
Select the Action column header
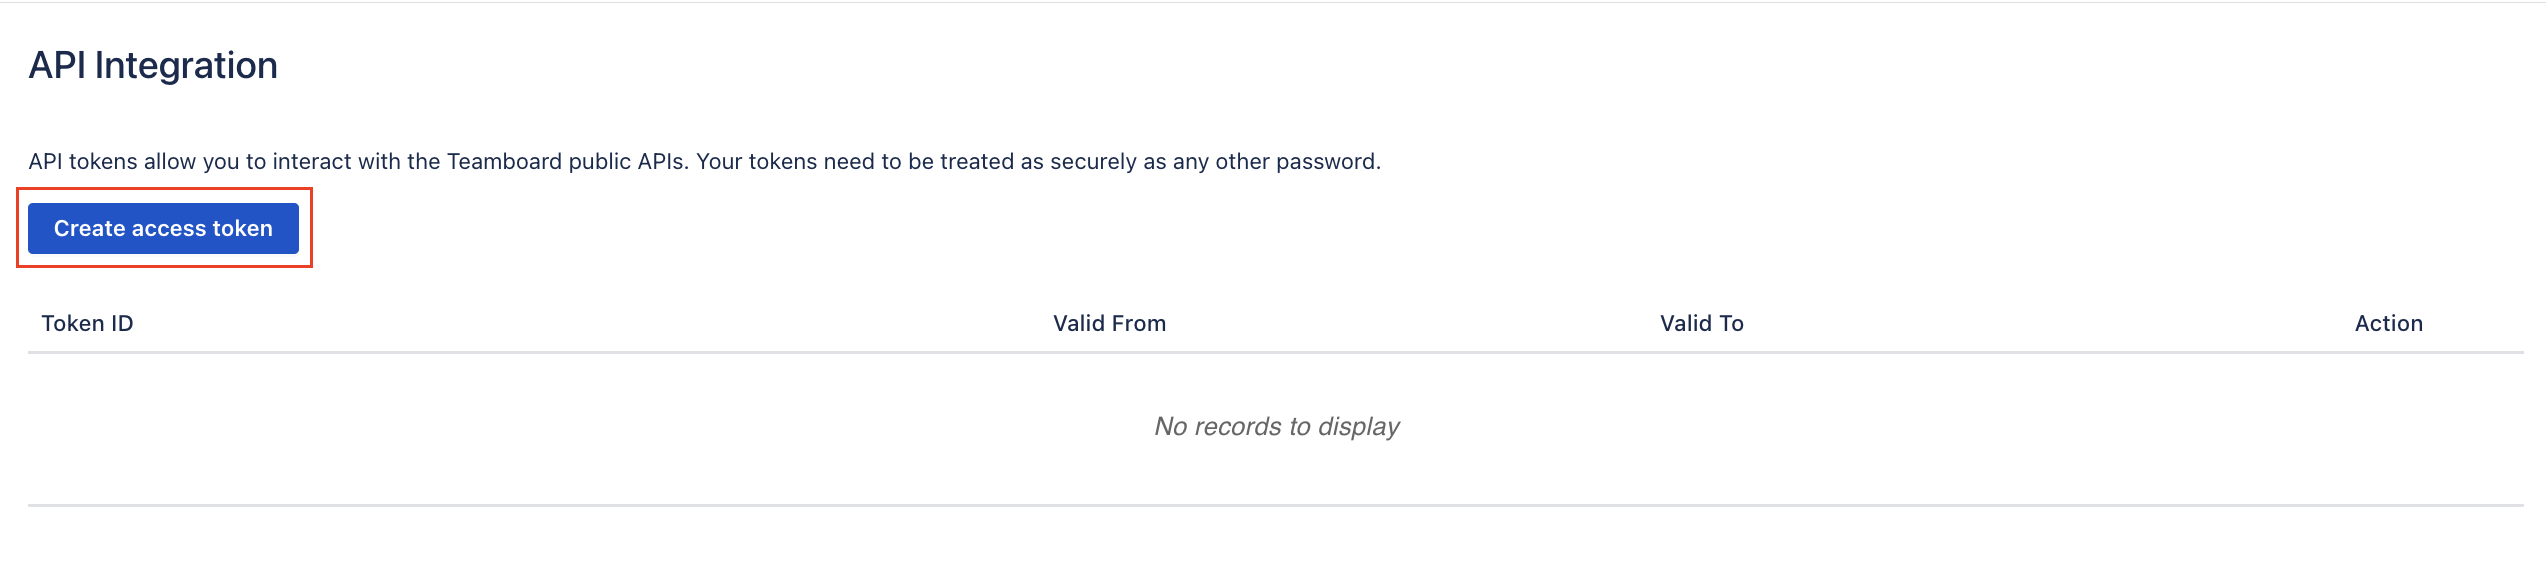(2388, 324)
